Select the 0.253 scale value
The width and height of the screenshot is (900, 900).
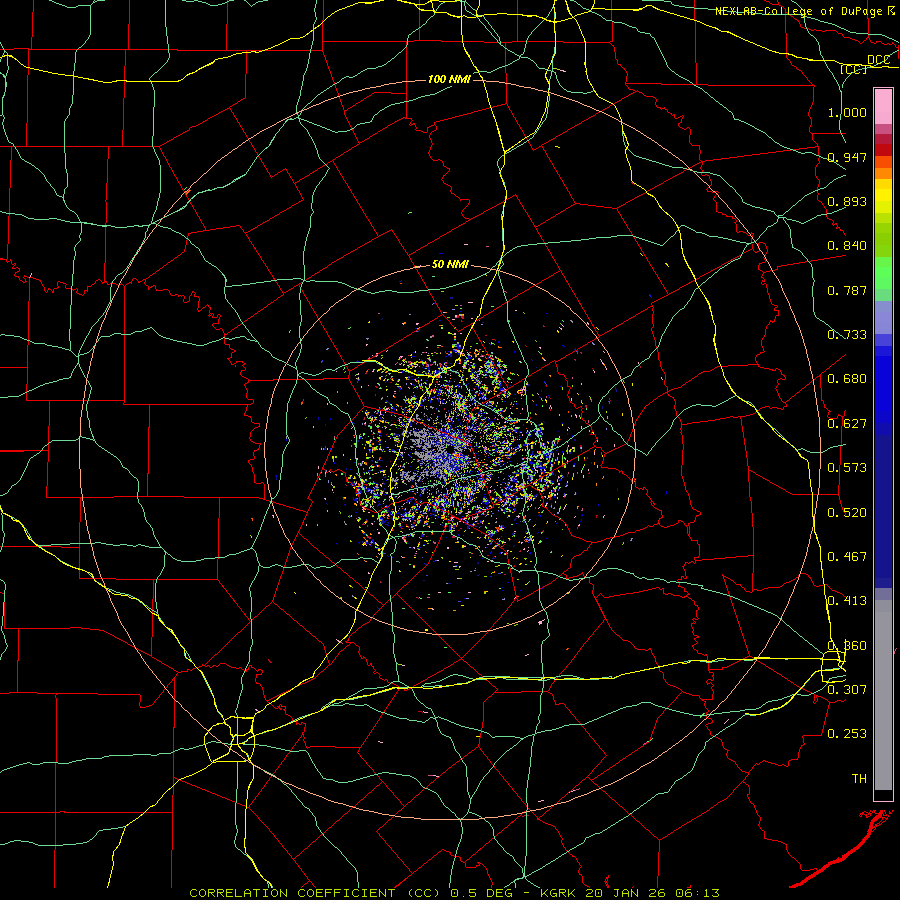847,734
